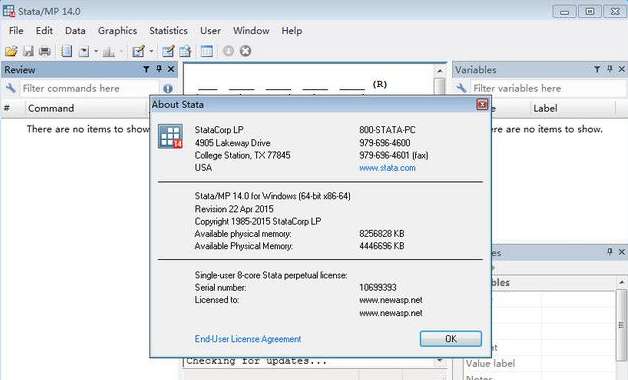
Task: Click the Print toolbar icon
Action: pyautogui.click(x=45, y=51)
